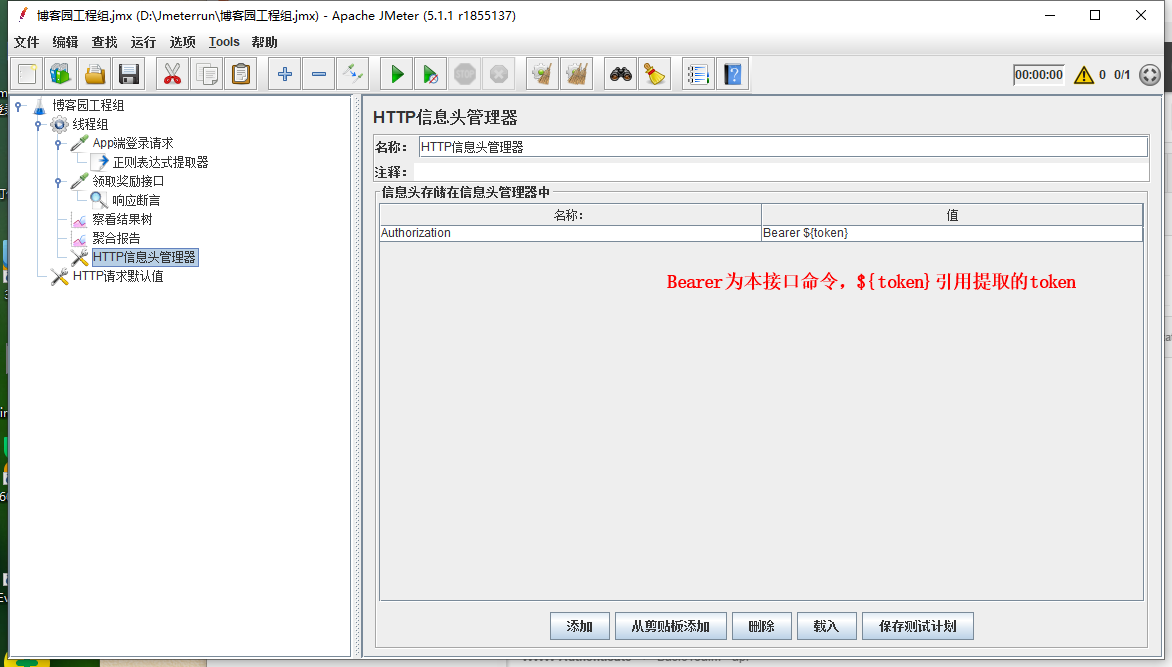Click the Copy toolbar icon

pyautogui.click(x=207, y=74)
